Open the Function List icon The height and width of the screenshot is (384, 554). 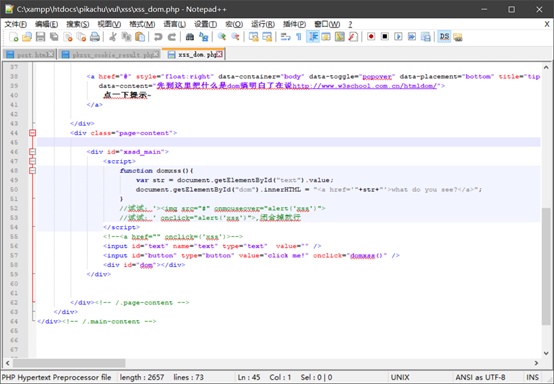tap(353, 37)
